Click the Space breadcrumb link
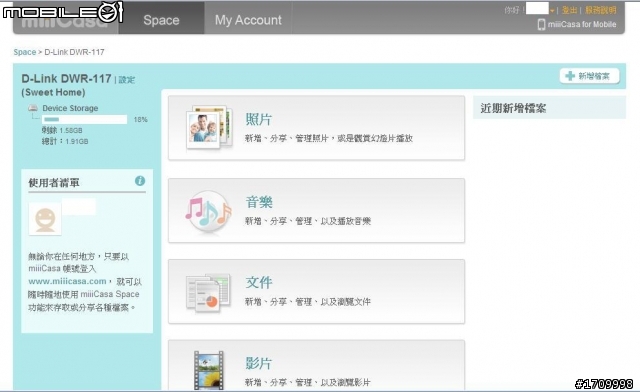Screen dimensions: 640x392 (x=24, y=52)
